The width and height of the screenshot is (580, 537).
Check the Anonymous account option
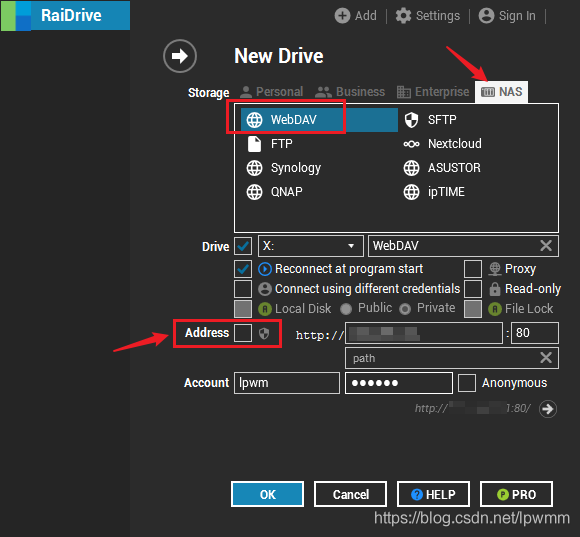click(x=467, y=383)
